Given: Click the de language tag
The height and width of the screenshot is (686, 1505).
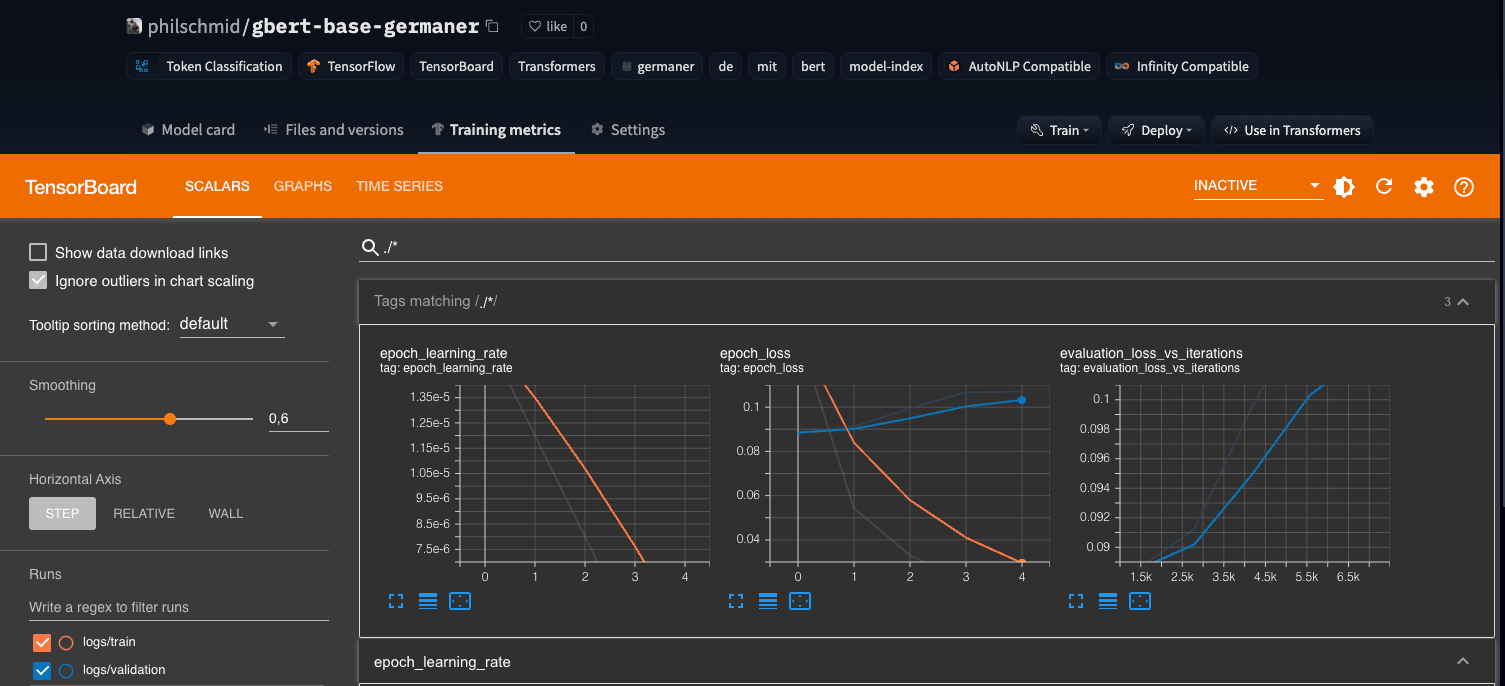Looking at the screenshot, I should coord(726,66).
